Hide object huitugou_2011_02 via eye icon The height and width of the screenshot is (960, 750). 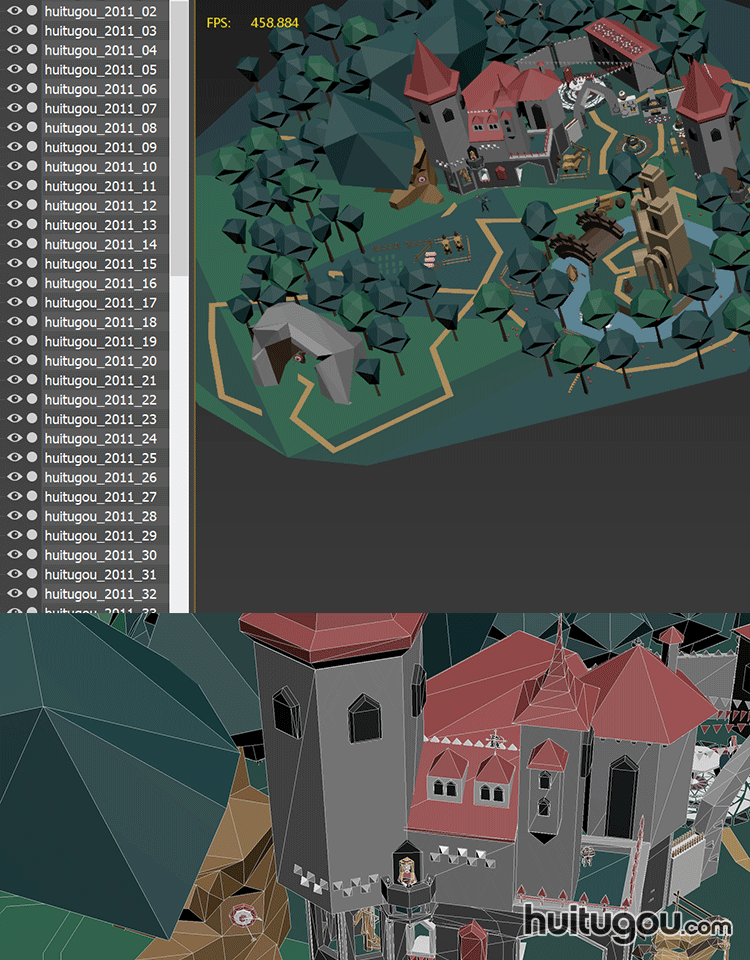tap(14, 12)
